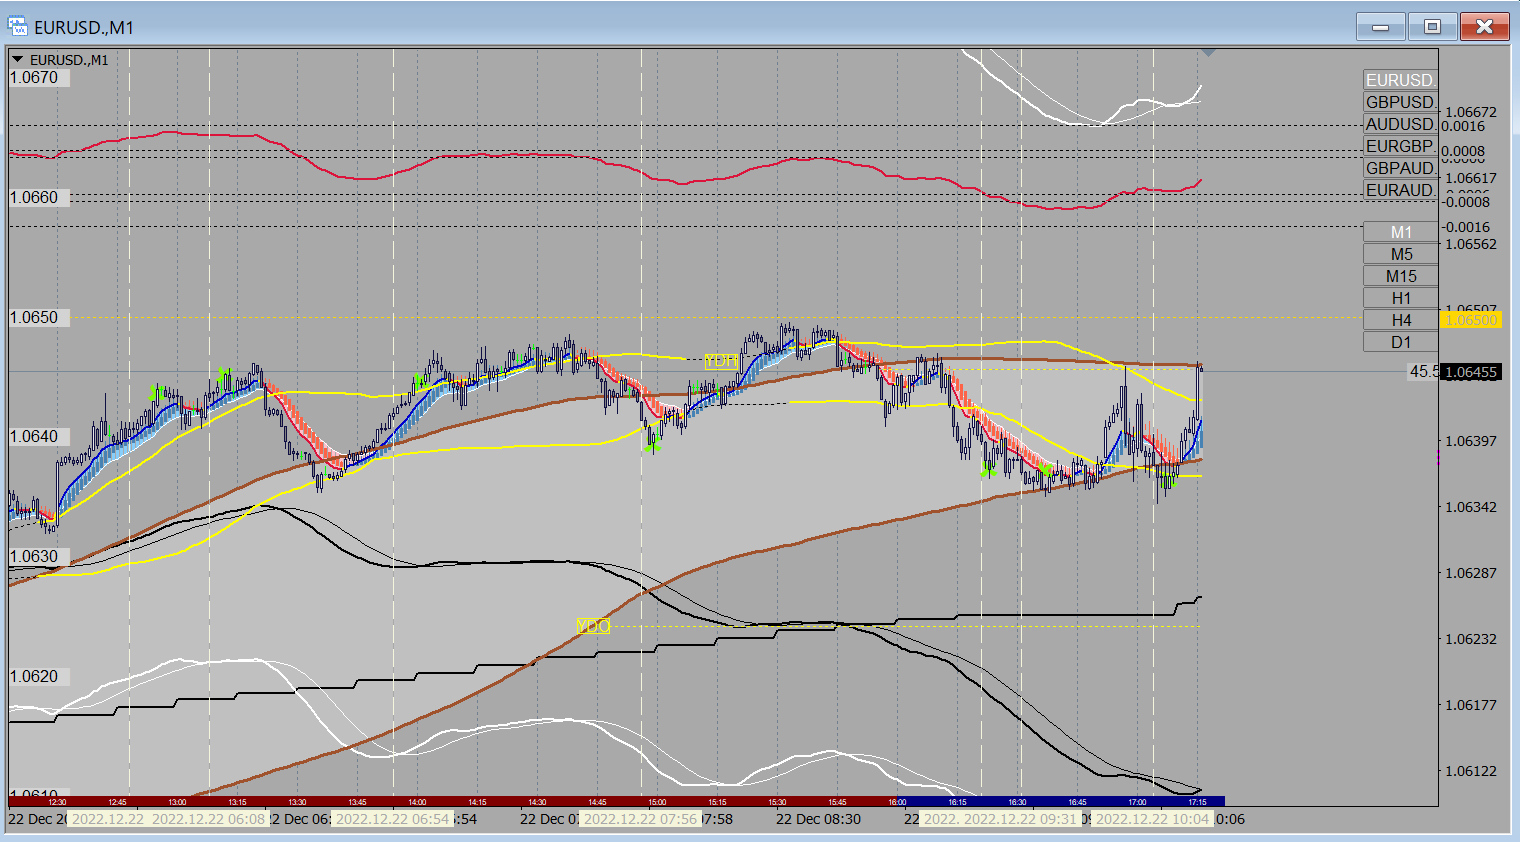Switch chart symbol to AUDUSD
This screenshot has width=1520, height=842.
(x=1400, y=124)
